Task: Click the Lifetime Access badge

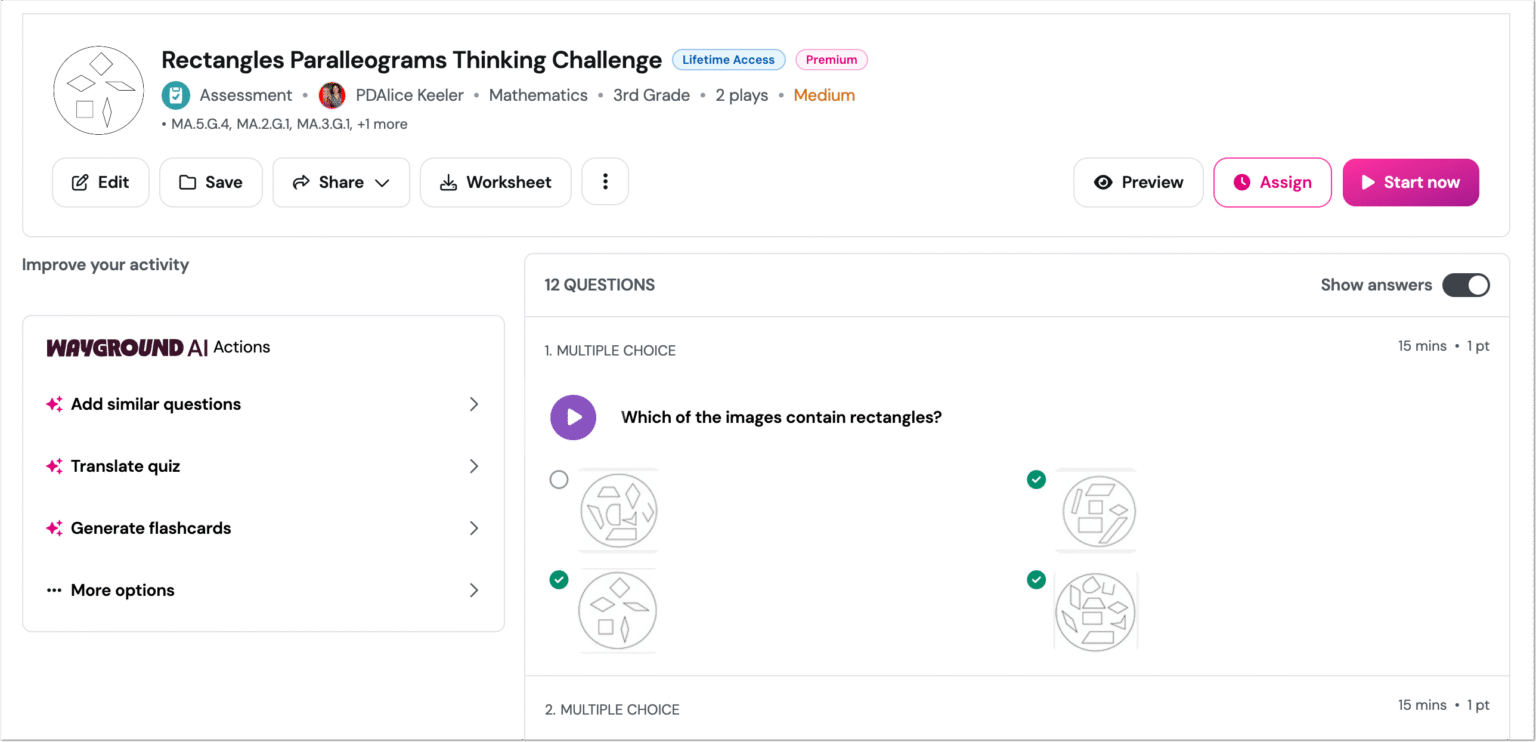Action: point(728,59)
